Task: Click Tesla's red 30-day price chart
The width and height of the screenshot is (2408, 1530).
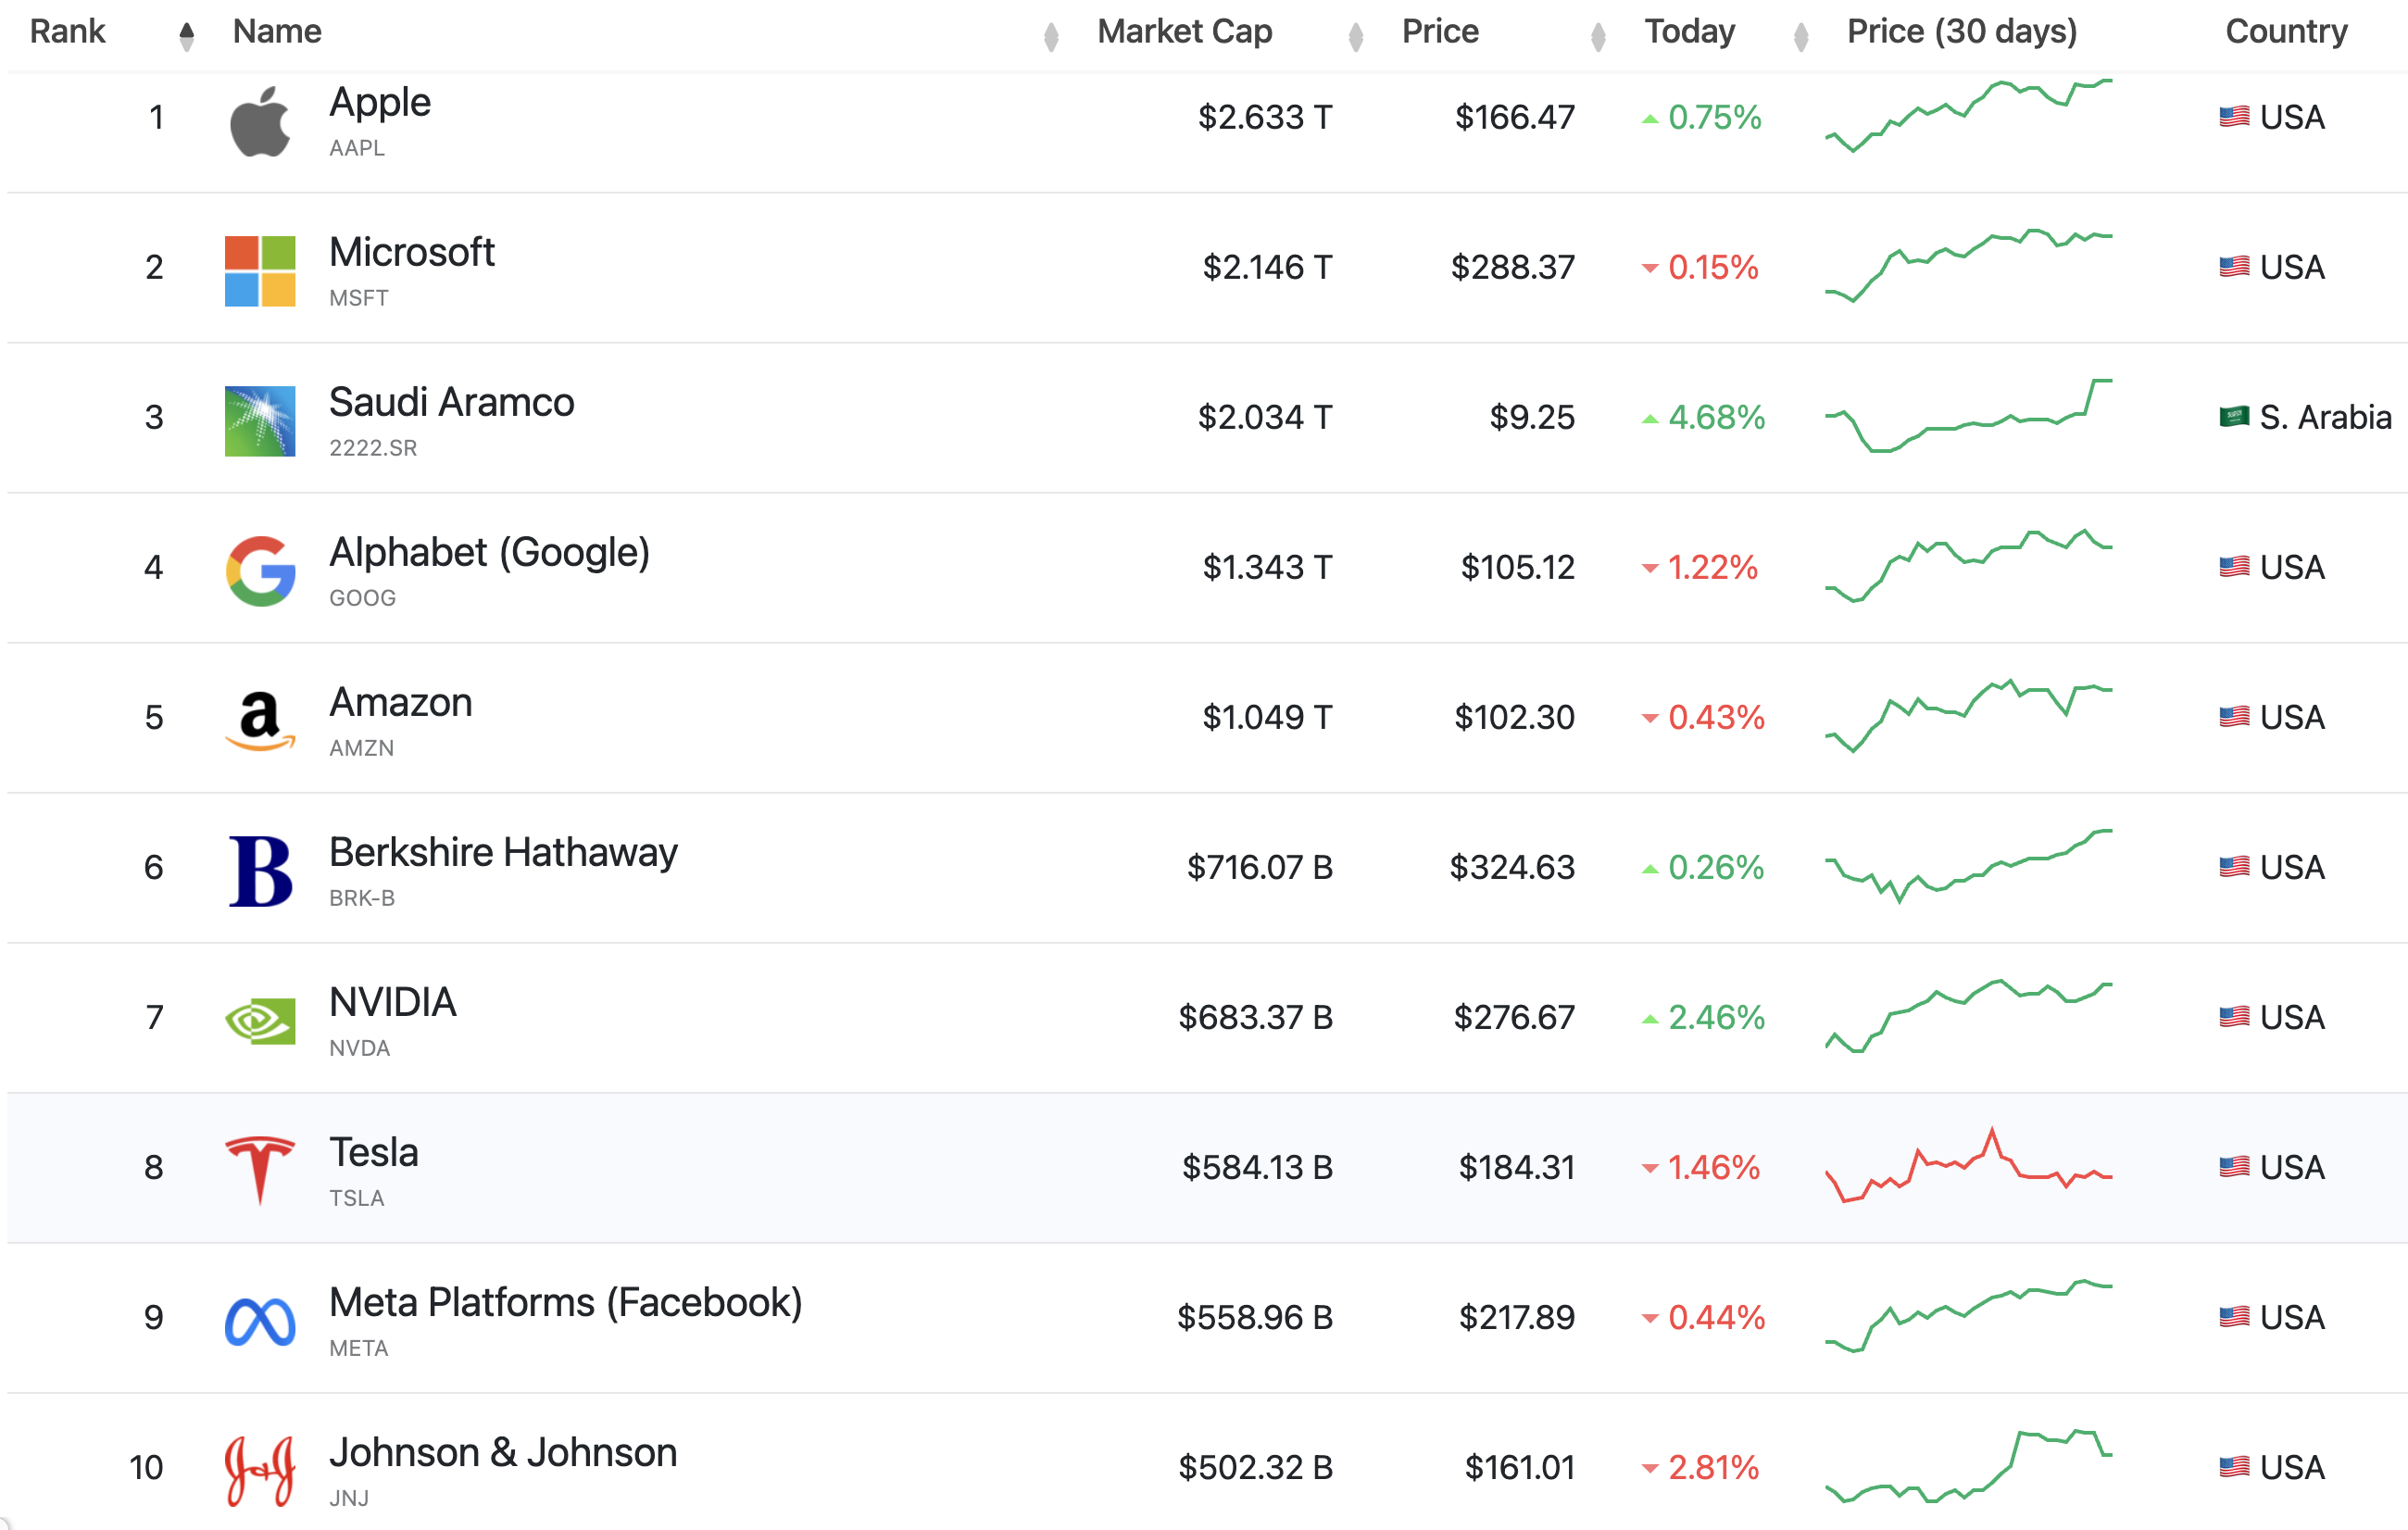Action: pos(1968,1165)
